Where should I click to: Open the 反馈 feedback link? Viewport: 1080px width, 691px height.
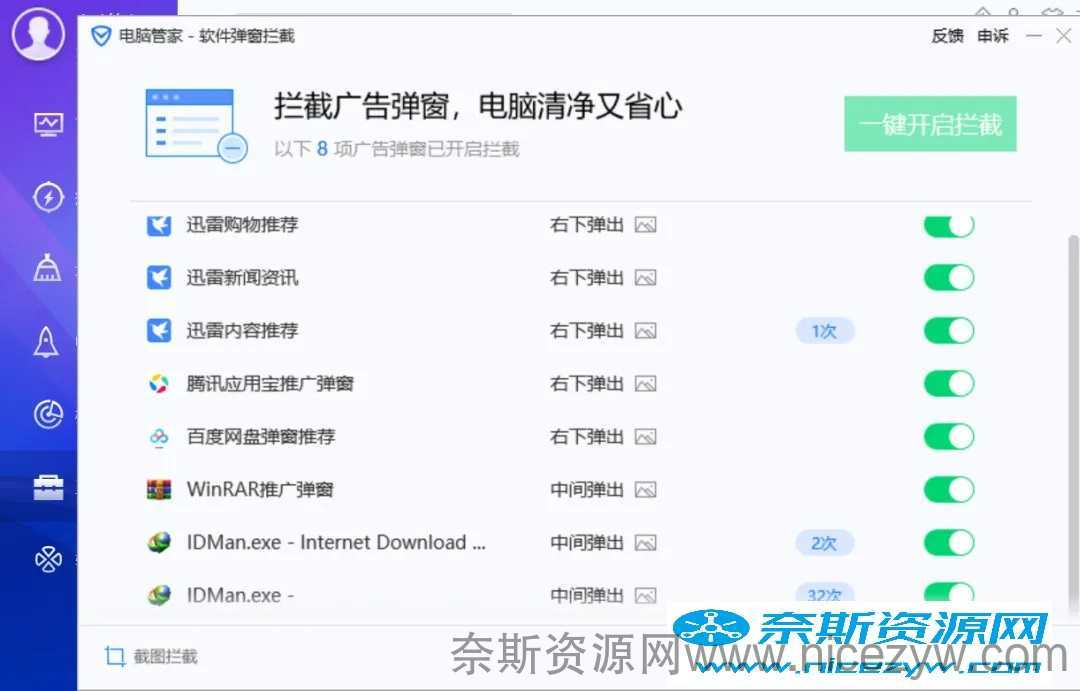click(947, 36)
